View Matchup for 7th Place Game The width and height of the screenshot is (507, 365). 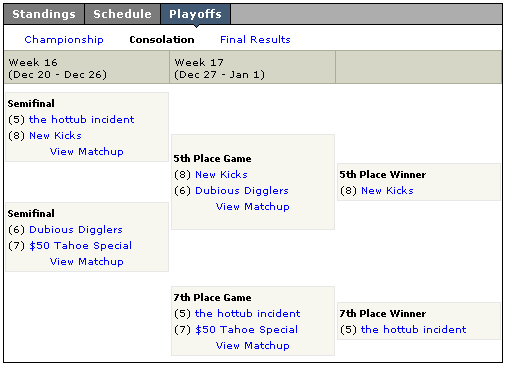click(x=253, y=345)
